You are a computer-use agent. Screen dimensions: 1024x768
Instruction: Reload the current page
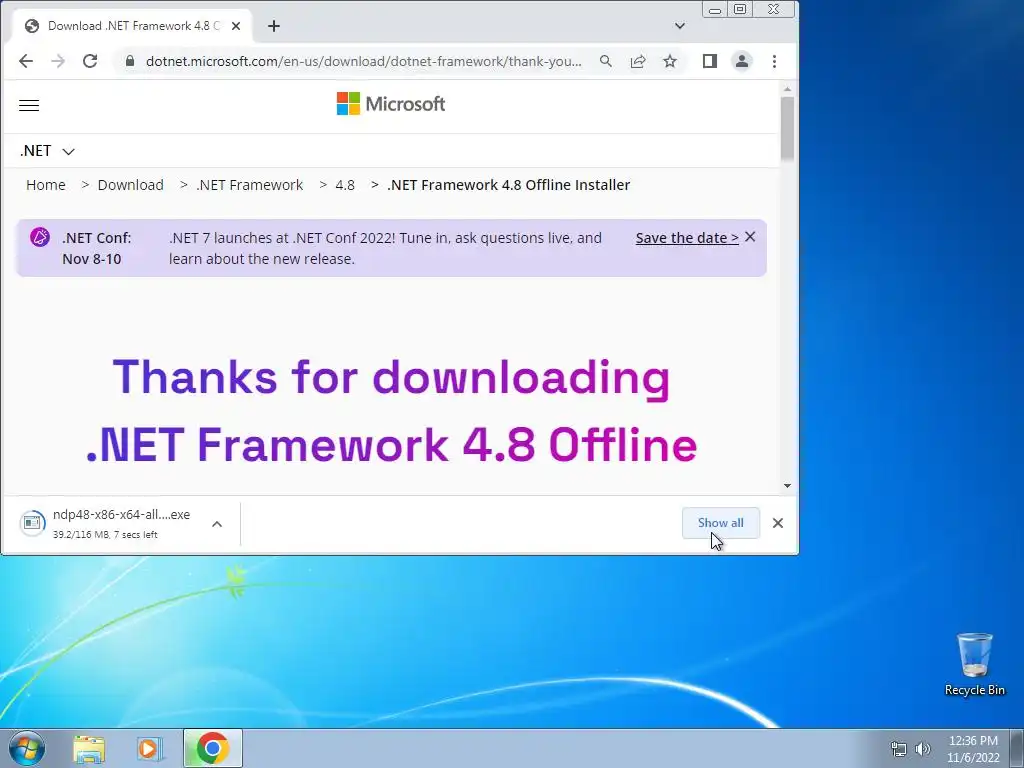click(x=90, y=61)
